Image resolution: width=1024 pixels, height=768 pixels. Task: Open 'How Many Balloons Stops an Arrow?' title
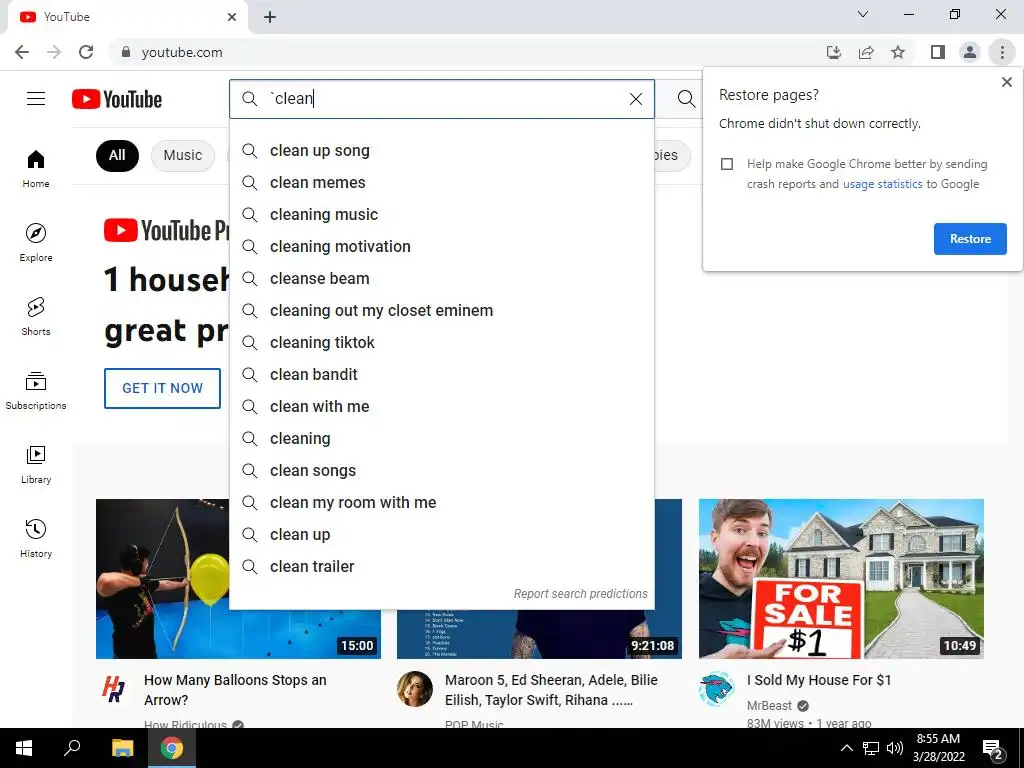[235, 690]
